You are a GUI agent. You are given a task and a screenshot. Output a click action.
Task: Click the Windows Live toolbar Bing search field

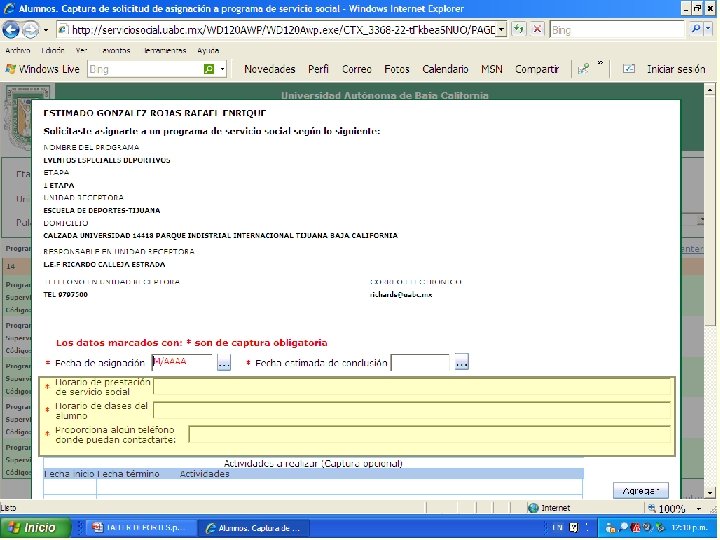click(145, 69)
